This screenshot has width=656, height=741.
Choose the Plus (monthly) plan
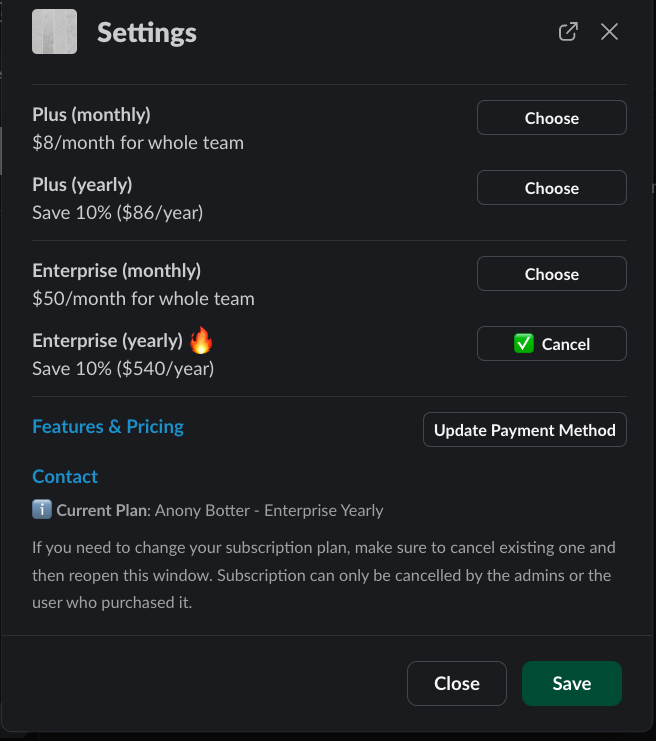coord(551,118)
